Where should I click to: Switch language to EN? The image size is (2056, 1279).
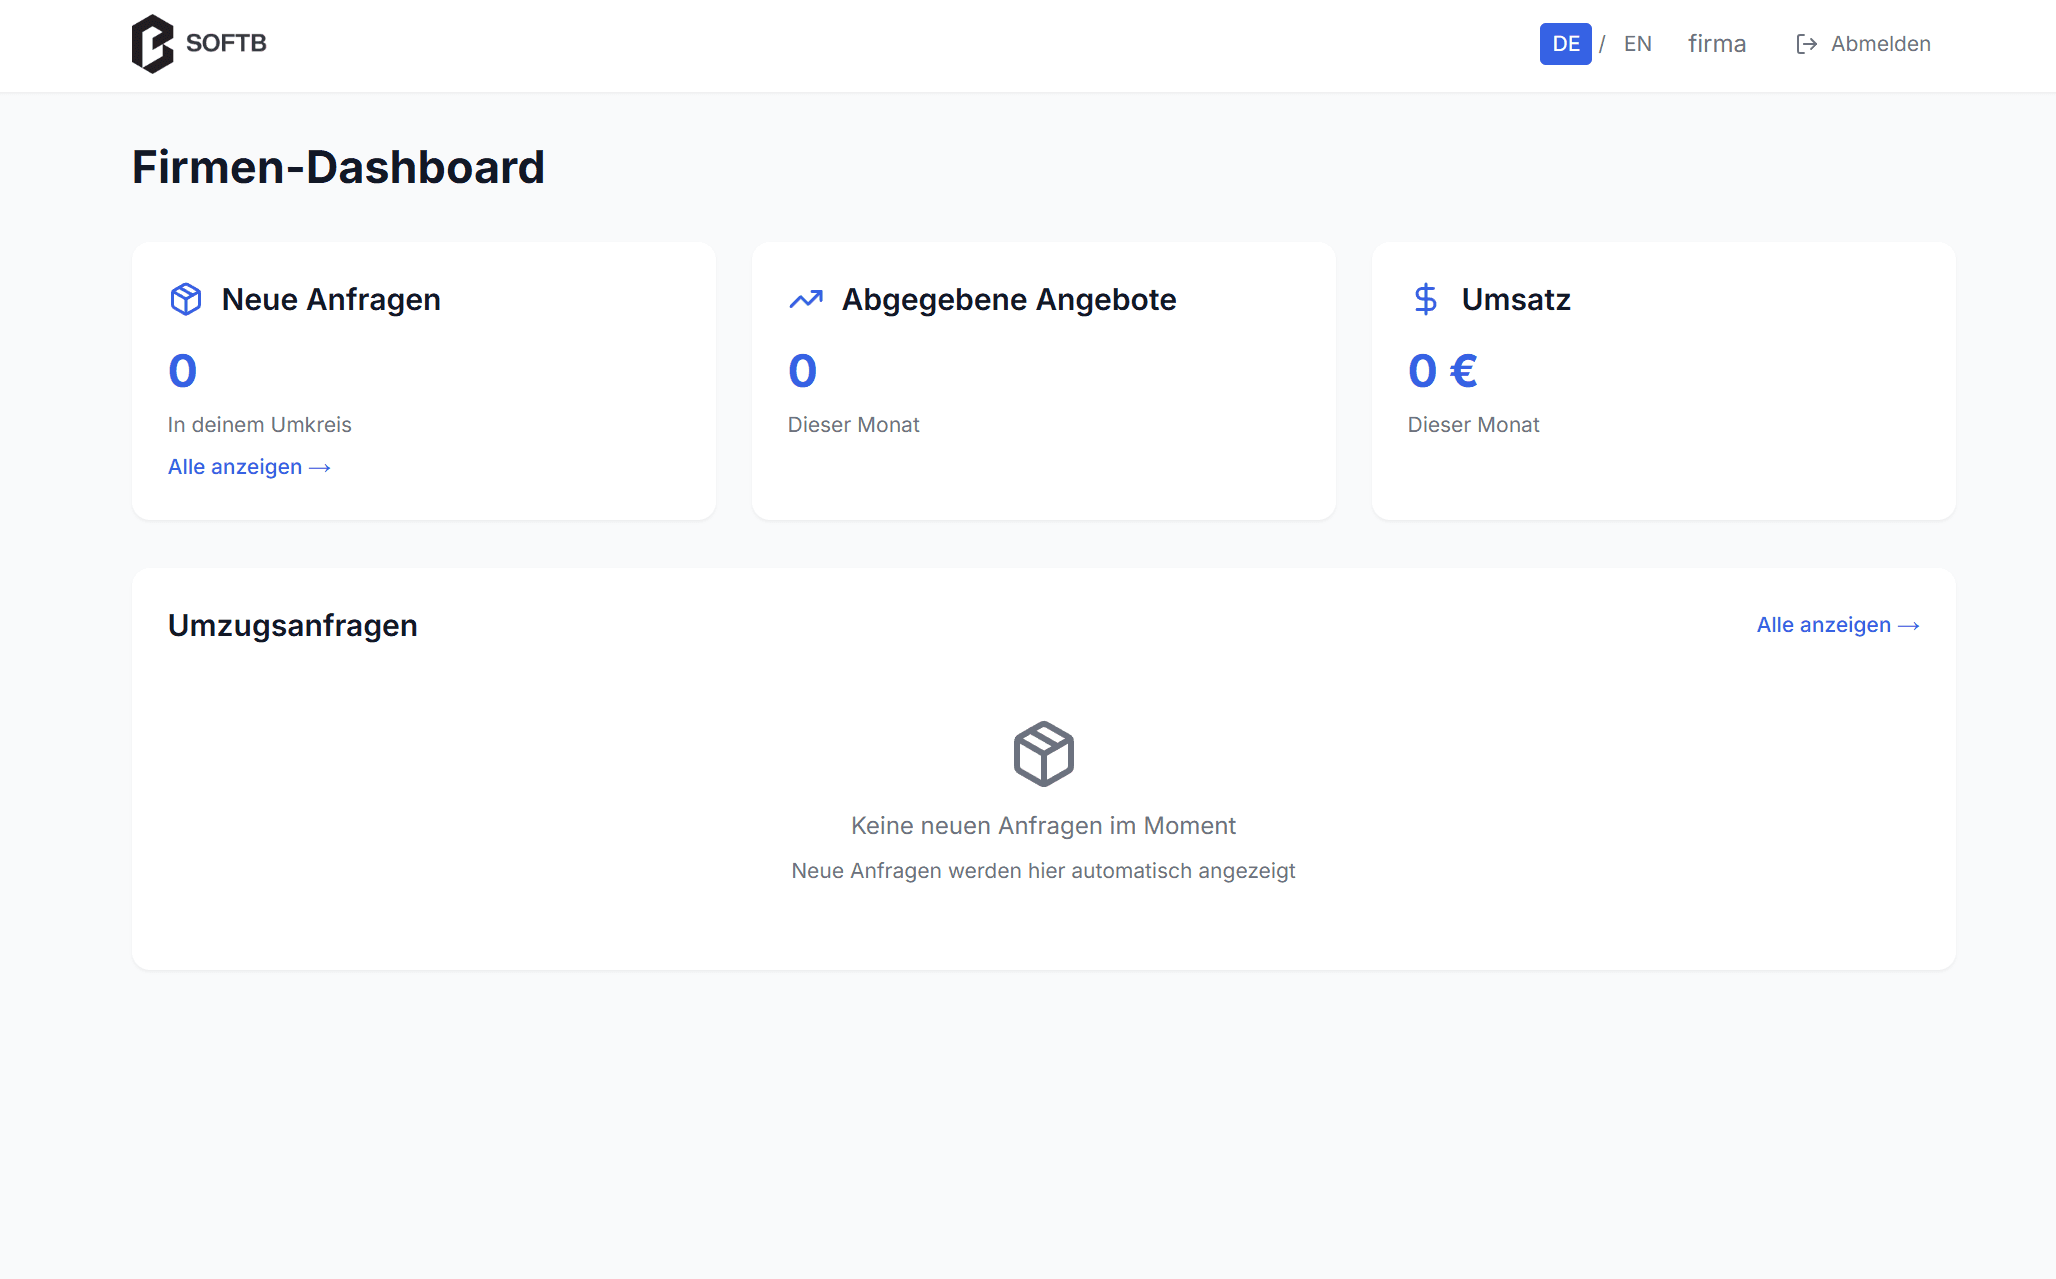pos(1637,44)
